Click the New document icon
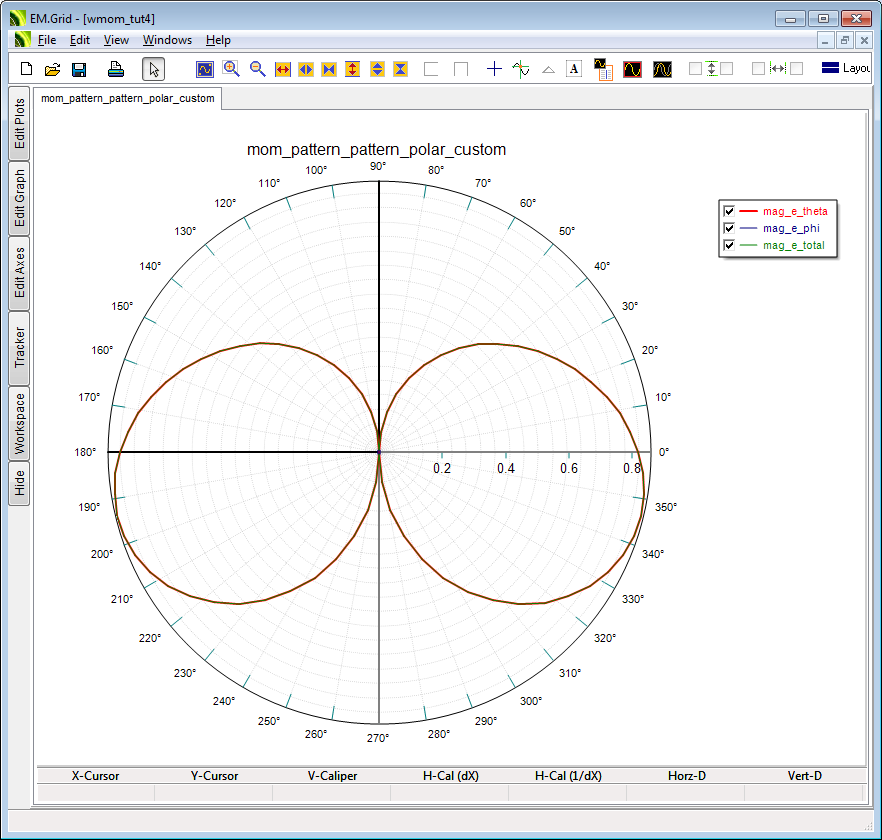The width and height of the screenshot is (882, 840). click(27, 69)
